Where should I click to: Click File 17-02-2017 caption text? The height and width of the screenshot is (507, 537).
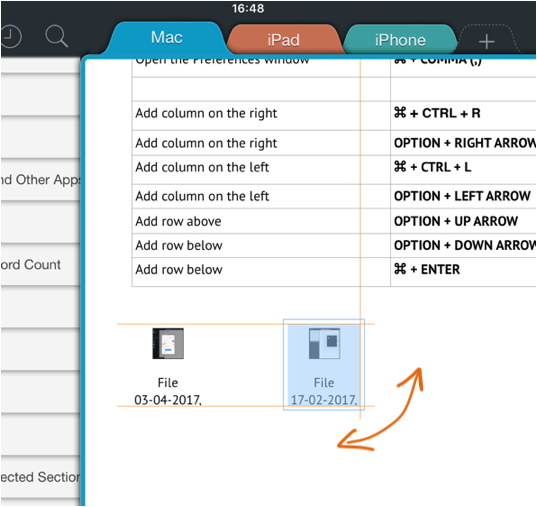point(324,391)
